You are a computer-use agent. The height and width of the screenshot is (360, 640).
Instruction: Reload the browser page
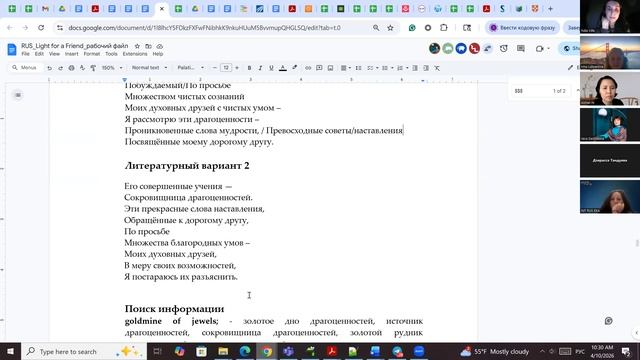click(41, 28)
